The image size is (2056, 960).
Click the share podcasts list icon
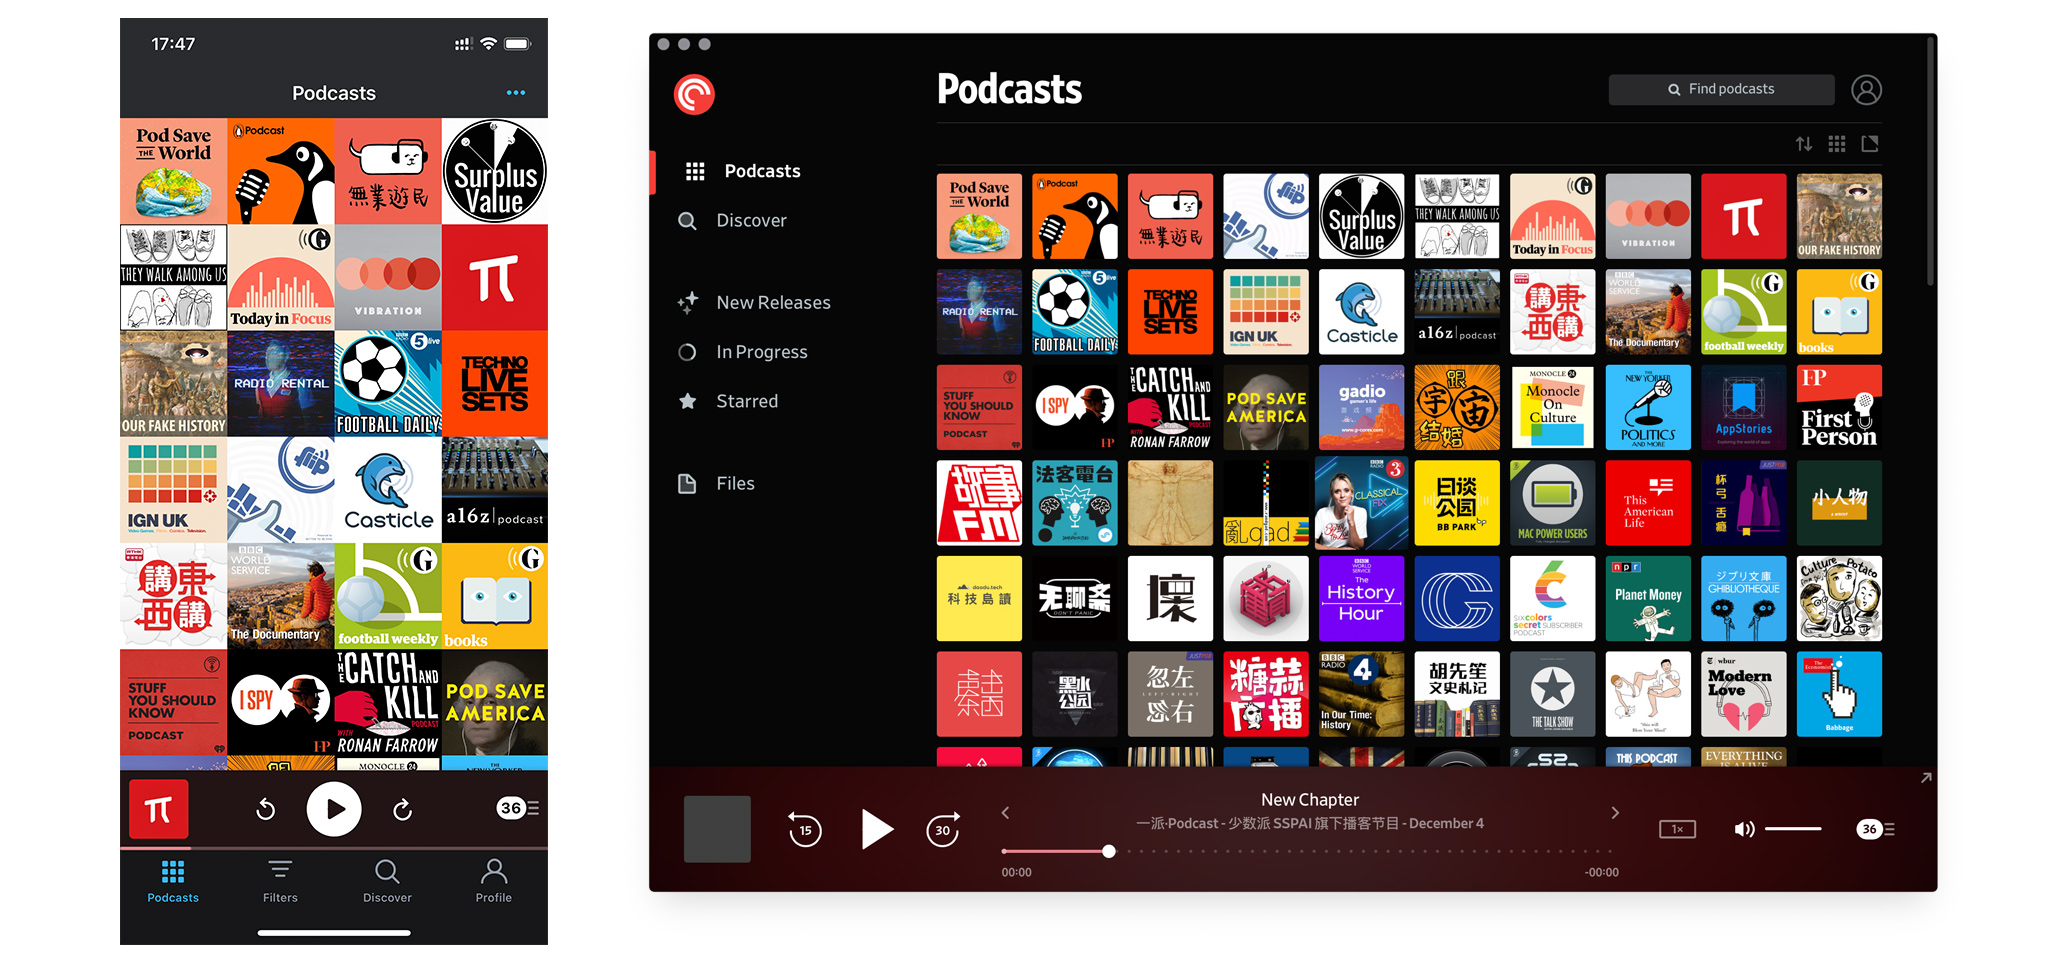[x=1870, y=144]
